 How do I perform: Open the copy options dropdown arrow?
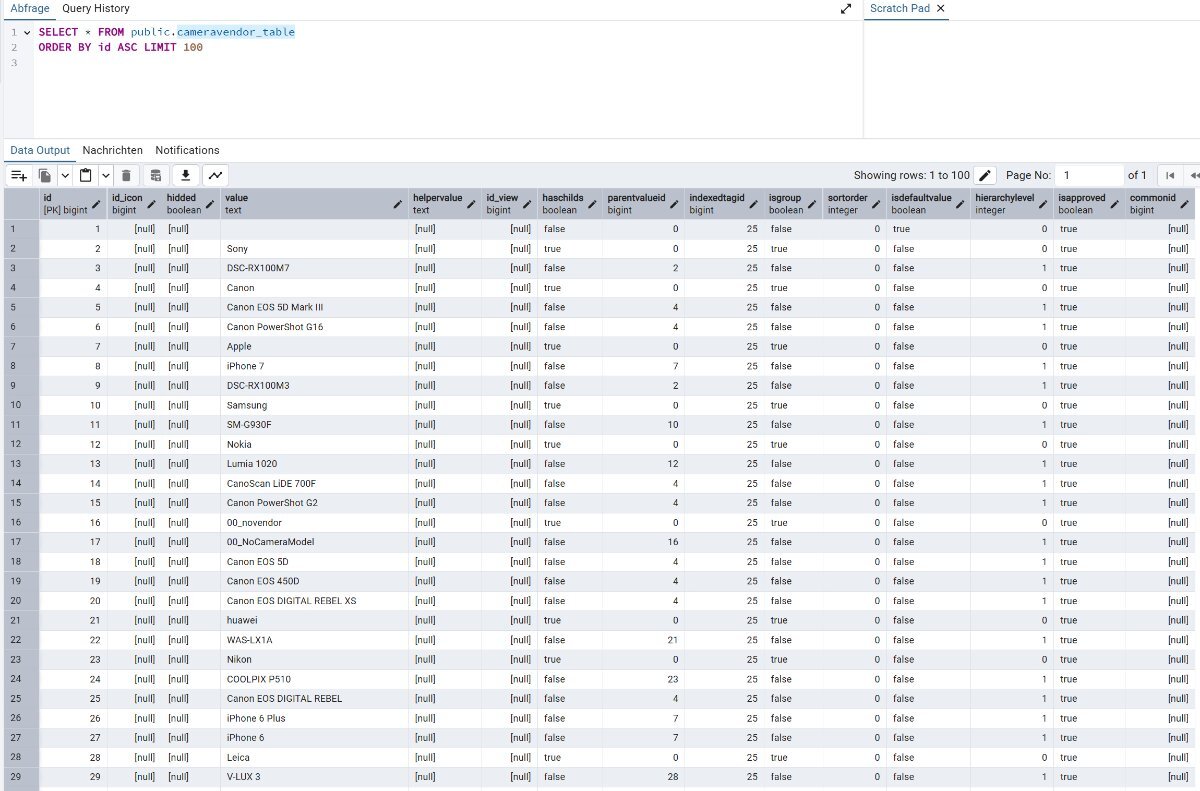coord(65,175)
